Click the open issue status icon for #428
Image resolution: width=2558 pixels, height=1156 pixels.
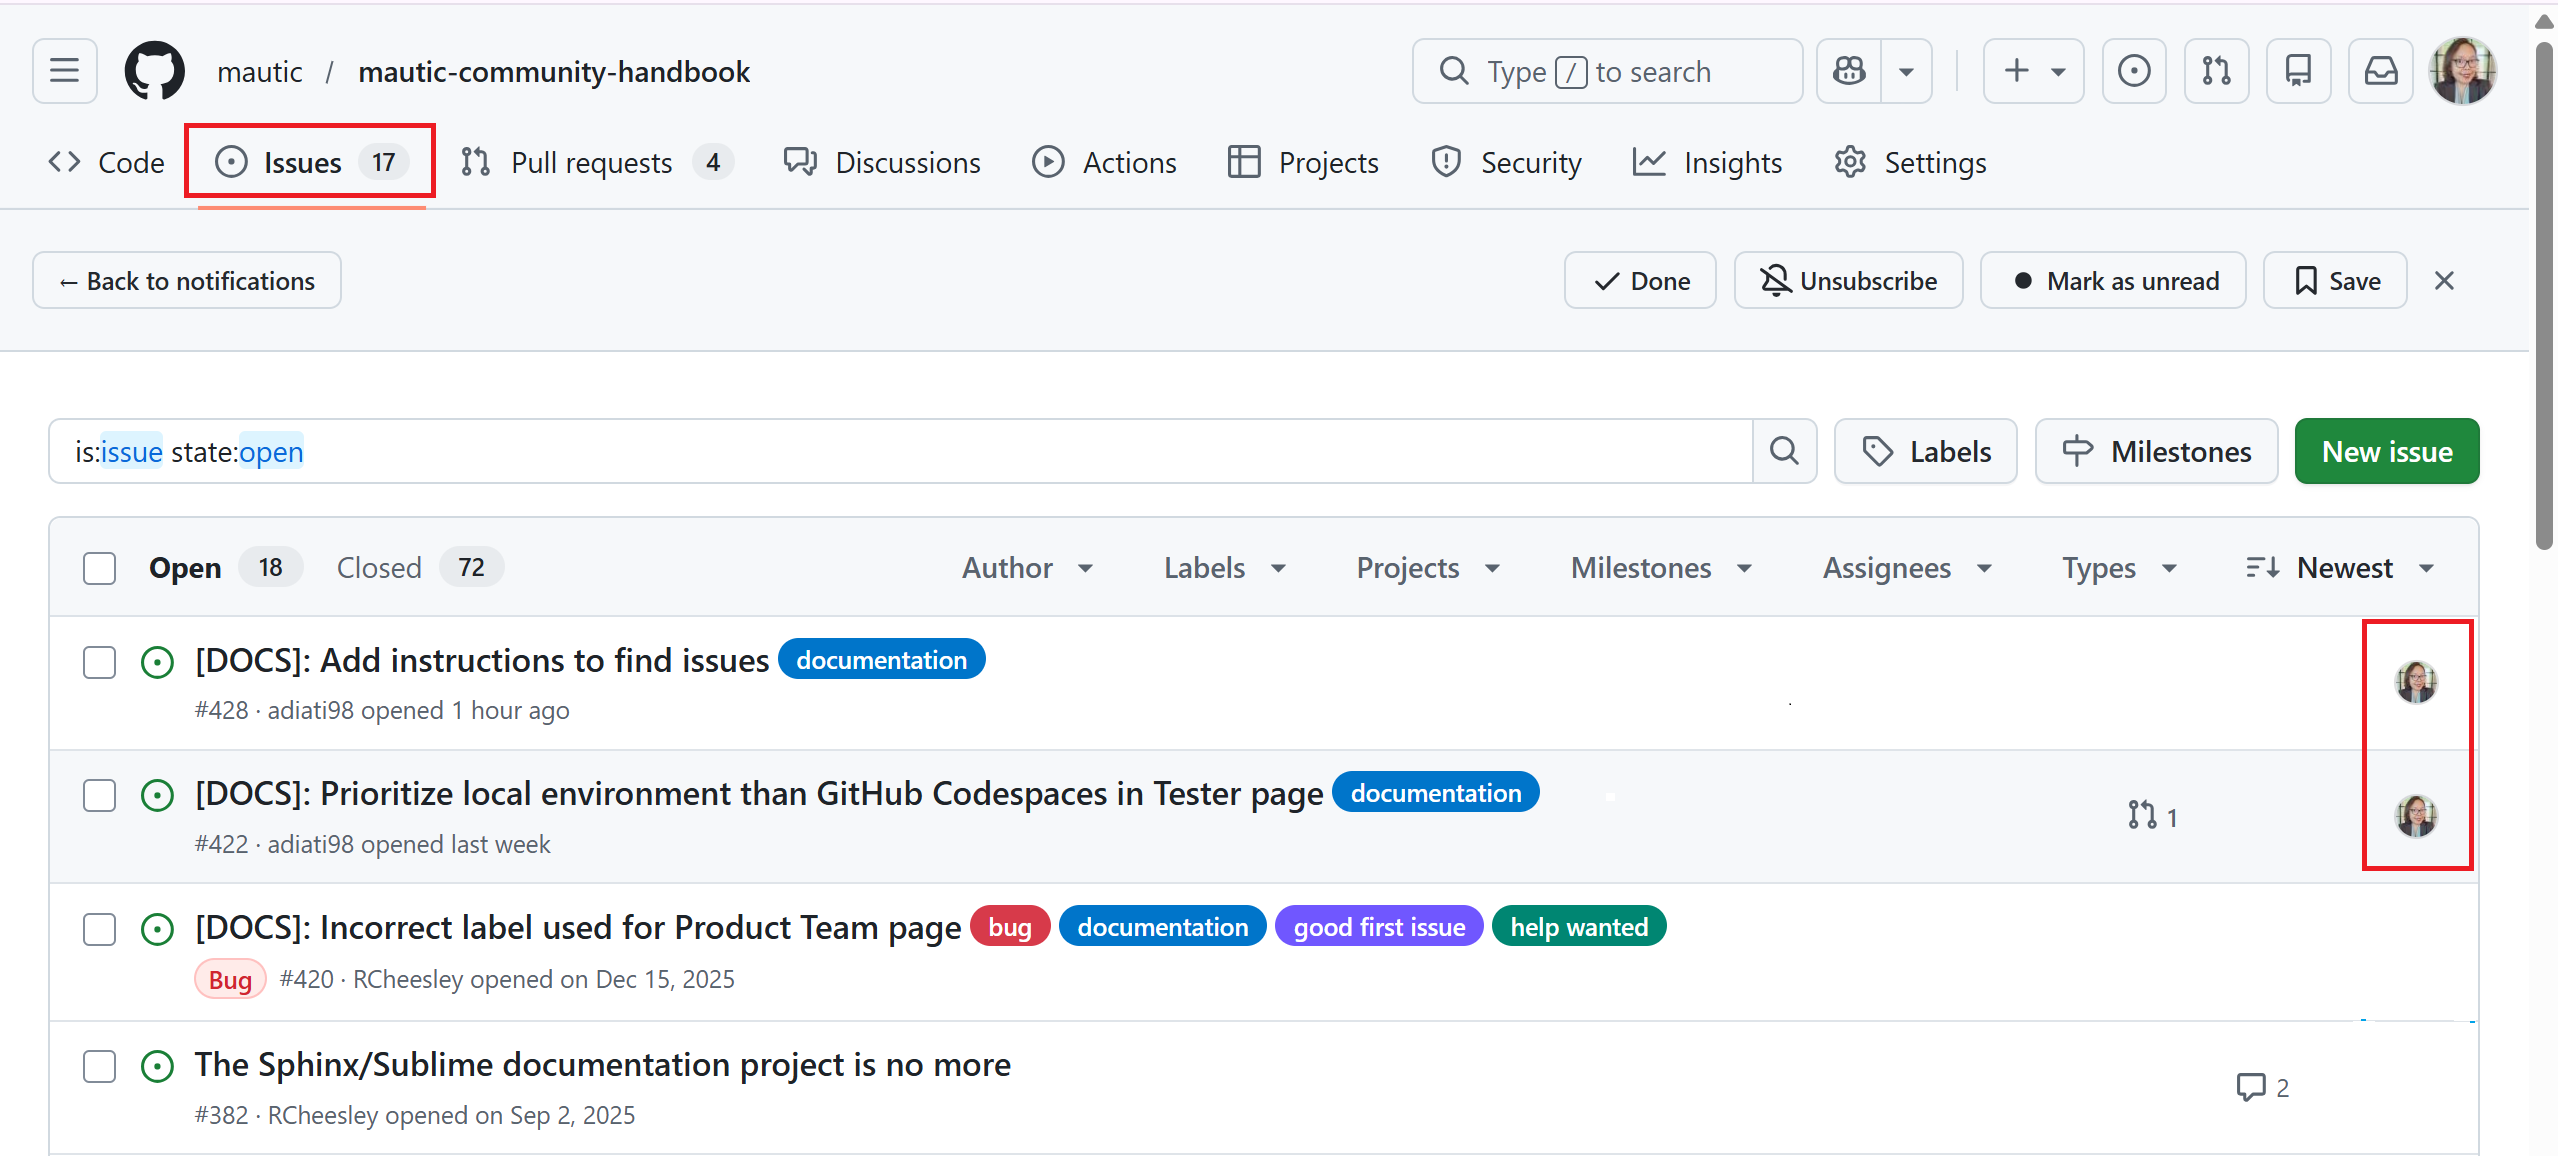coord(158,662)
